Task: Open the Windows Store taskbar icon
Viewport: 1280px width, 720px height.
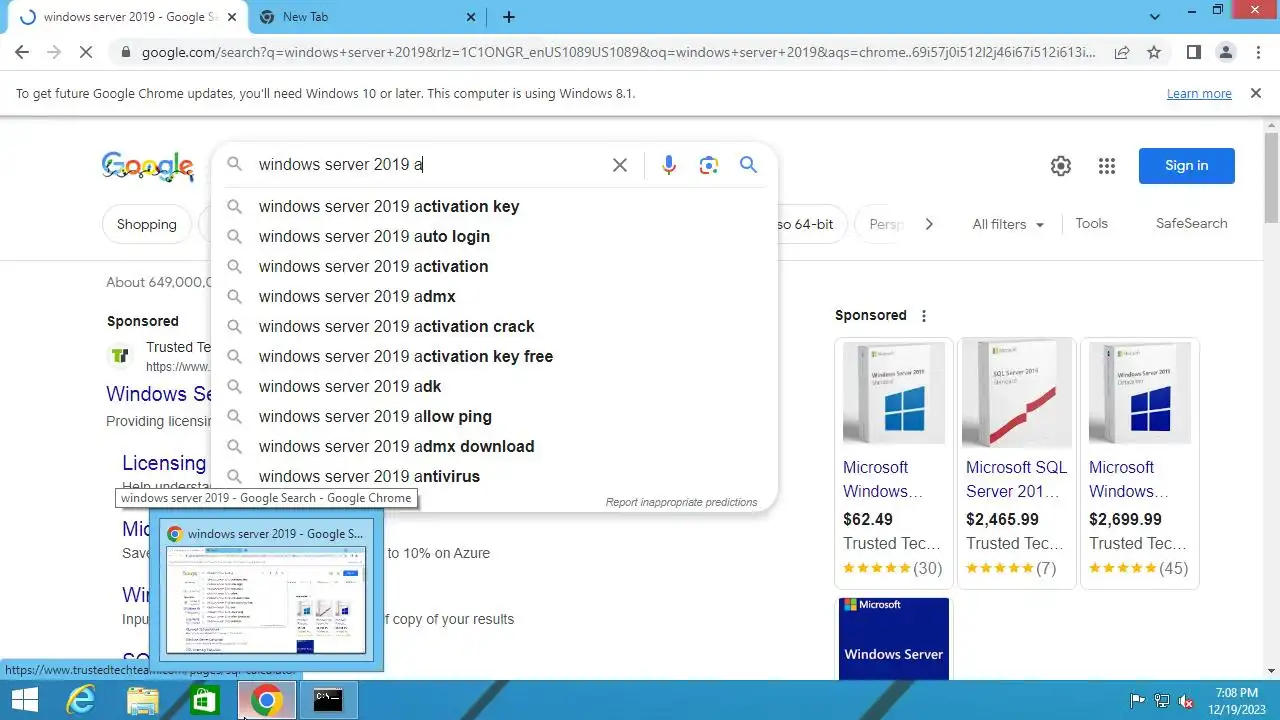Action: click(205, 700)
